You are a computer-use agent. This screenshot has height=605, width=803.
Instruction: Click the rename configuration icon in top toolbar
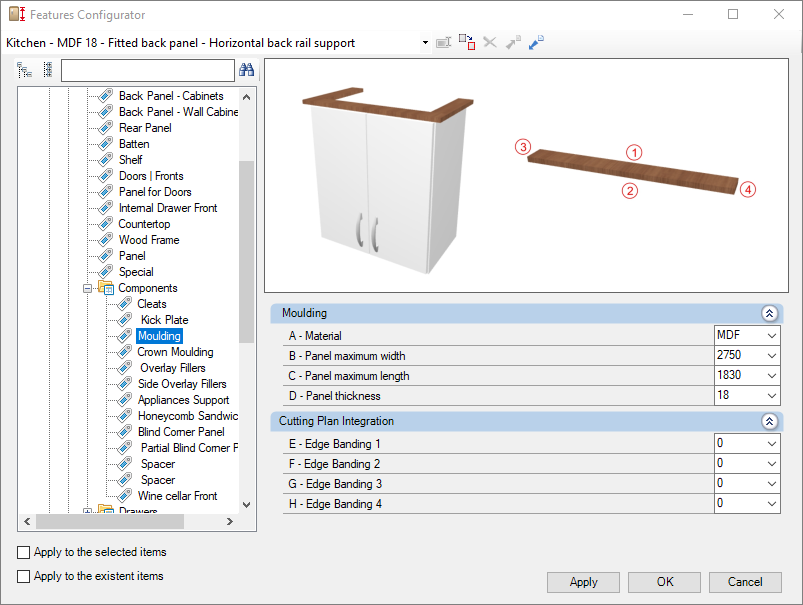click(443, 43)
